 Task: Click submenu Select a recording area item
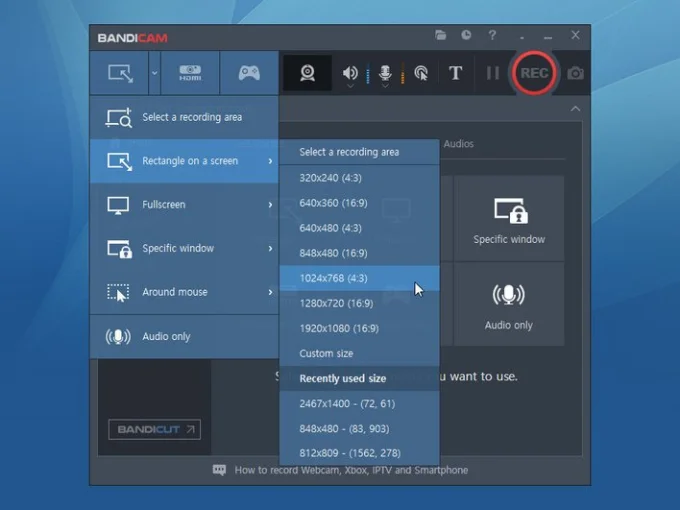360,152
